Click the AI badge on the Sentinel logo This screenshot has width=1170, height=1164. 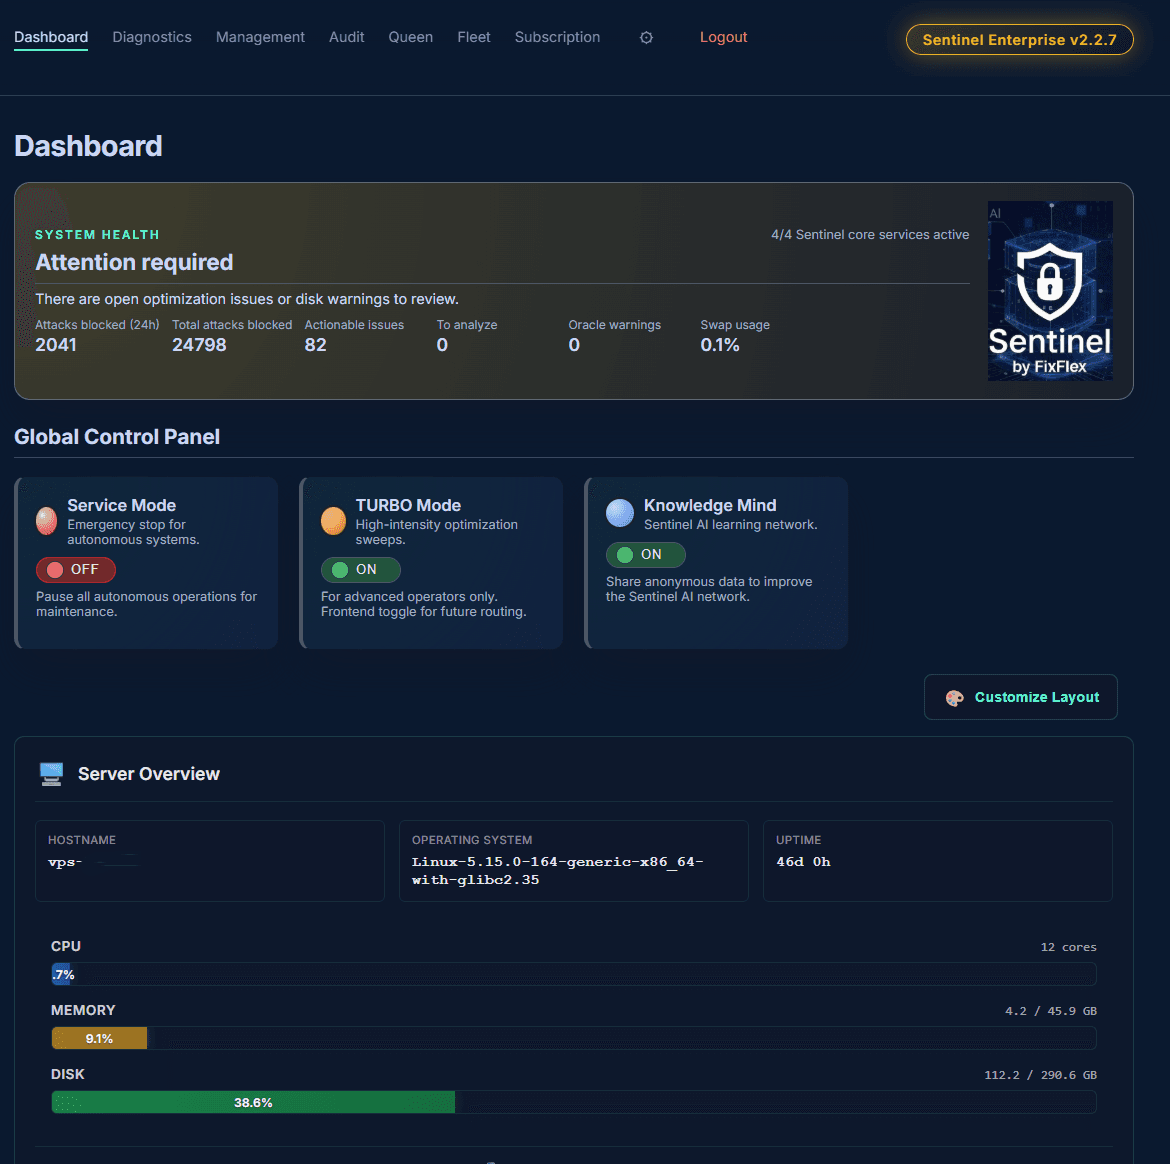(994, 212)
